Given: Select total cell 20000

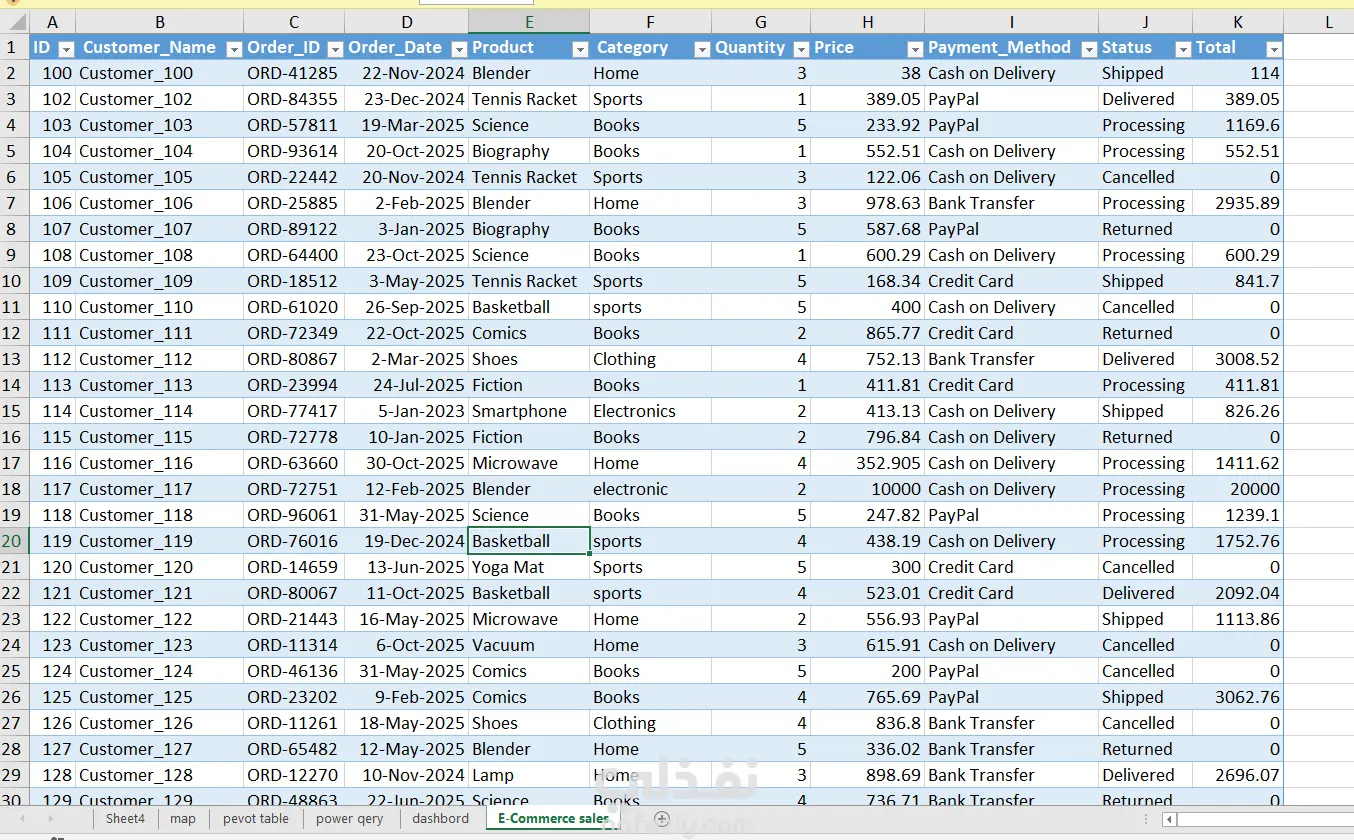Looking at the screenshot, I should [x=1238, y=489].
